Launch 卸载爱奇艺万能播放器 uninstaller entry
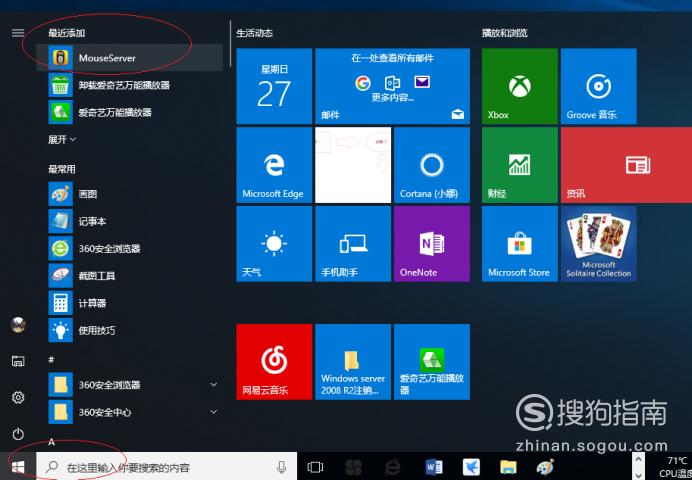 pos(129,85)
